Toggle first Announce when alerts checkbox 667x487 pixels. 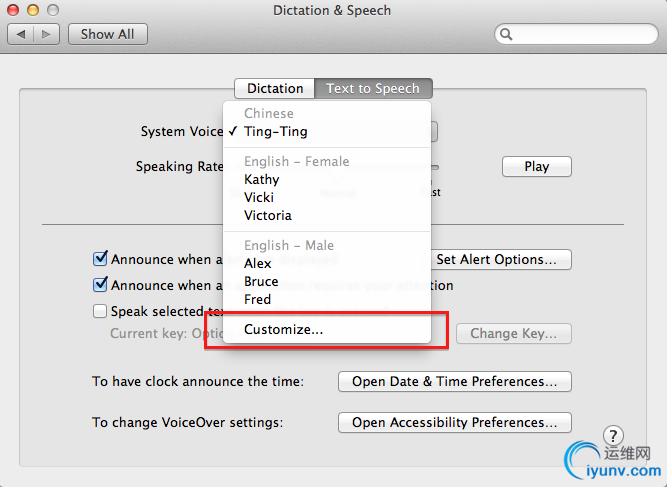click(x=100, y=259)
